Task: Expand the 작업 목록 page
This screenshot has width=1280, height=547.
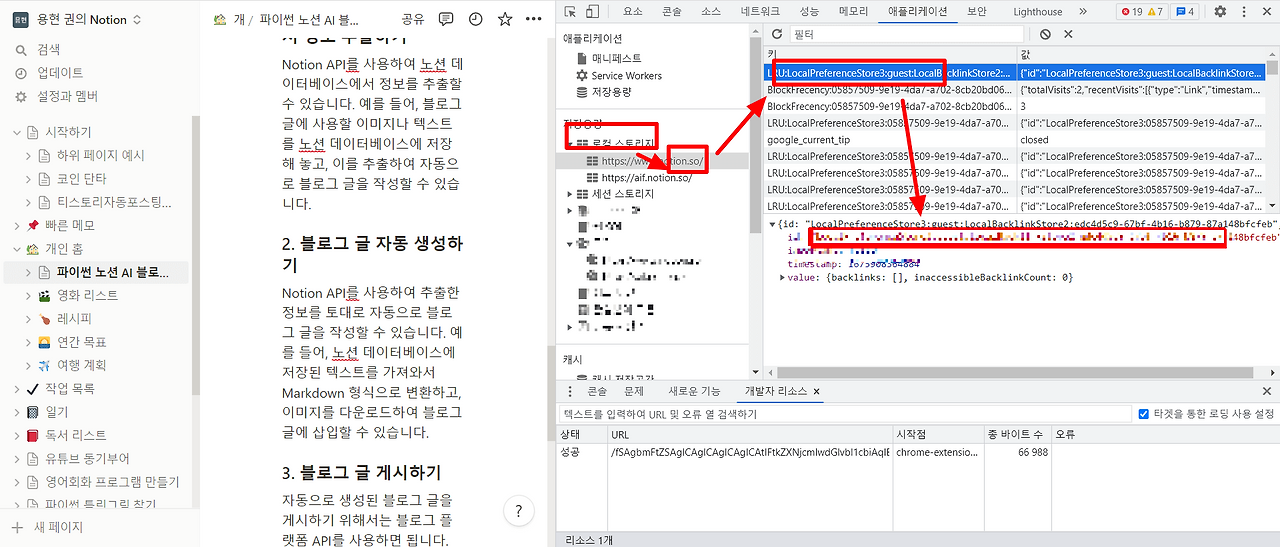Action: tap(16, 388)
